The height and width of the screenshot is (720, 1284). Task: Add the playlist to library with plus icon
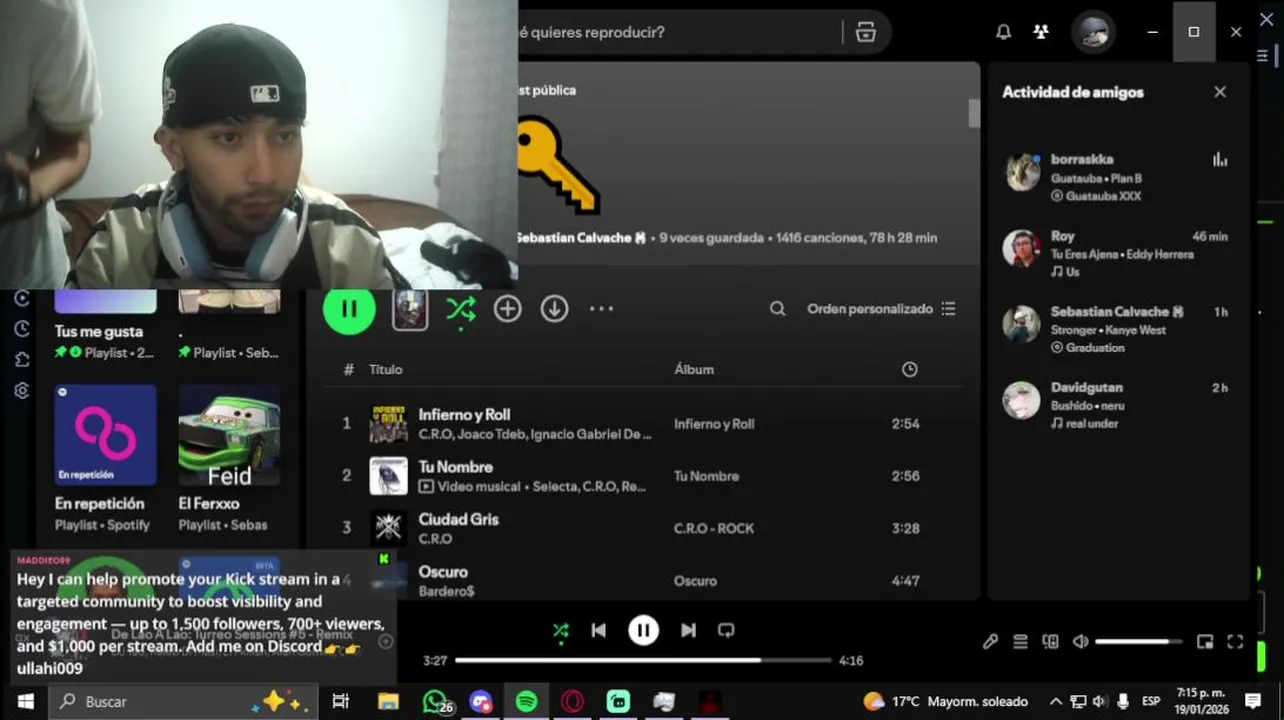(508, 309)
